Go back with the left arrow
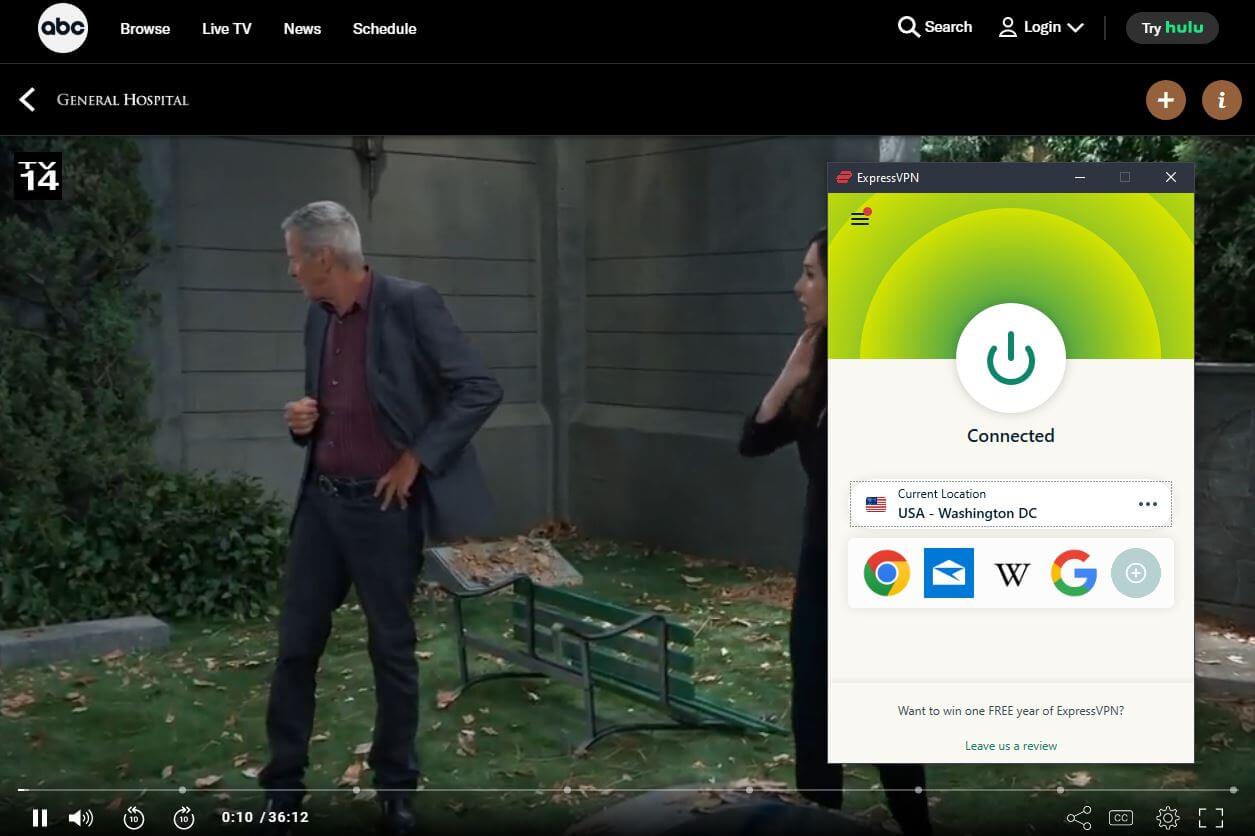The width and height of the screenshot is (1255, 836). click(27, 99)
